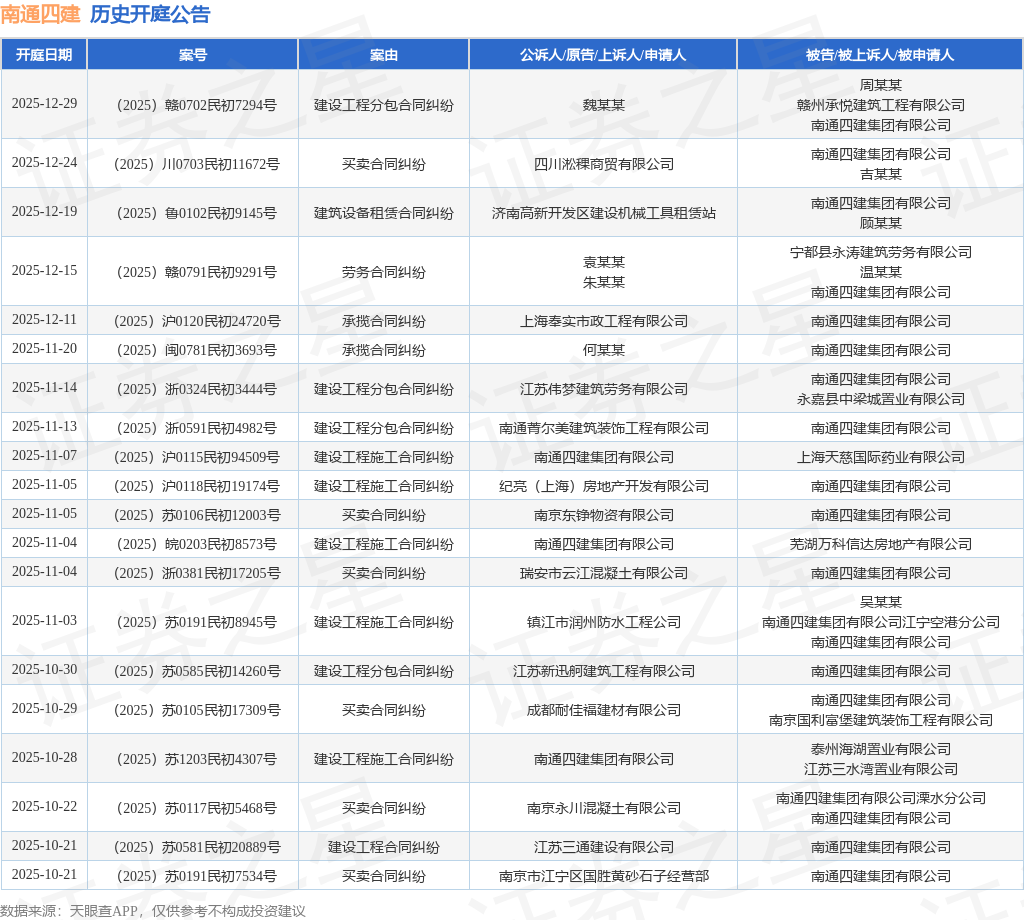Viewport: 1024px width, 920px height.
Task: Click plaintiff 朱某某
Action: click(603, 282)
